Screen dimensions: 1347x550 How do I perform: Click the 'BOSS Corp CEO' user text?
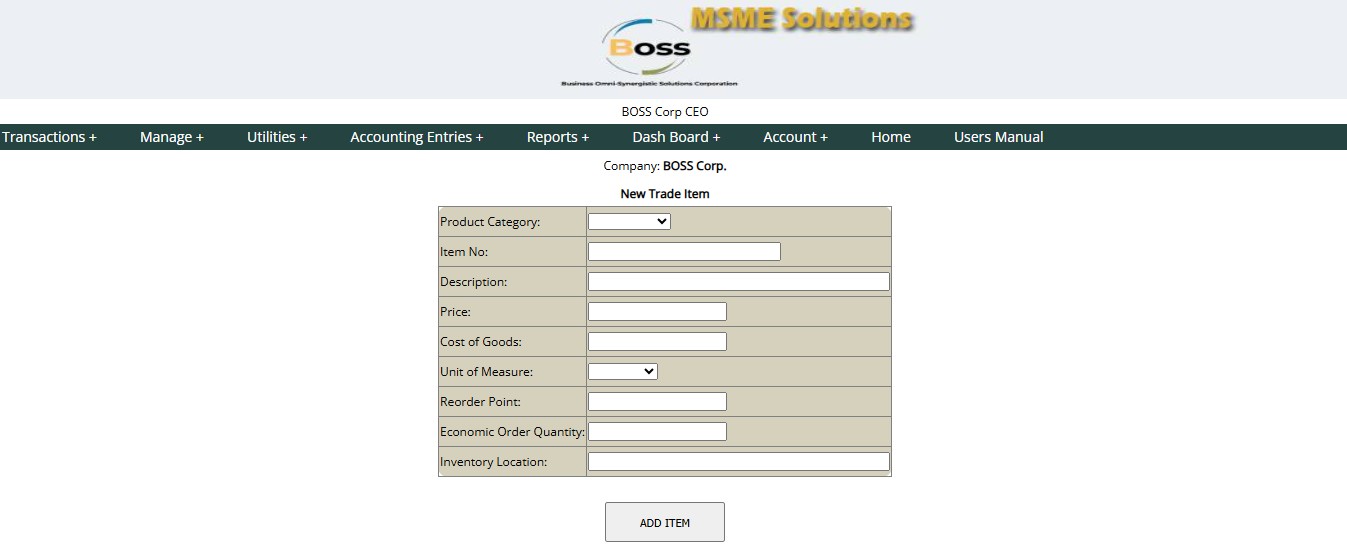(x=665, y=112)
